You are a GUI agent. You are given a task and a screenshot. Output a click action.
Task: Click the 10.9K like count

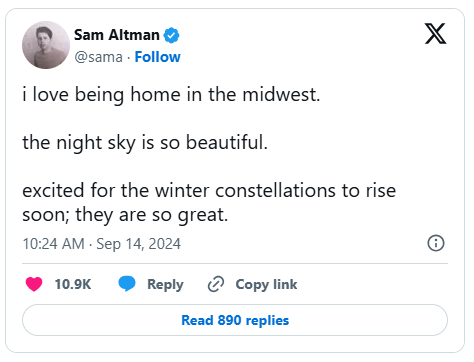(x=73, y=284)
